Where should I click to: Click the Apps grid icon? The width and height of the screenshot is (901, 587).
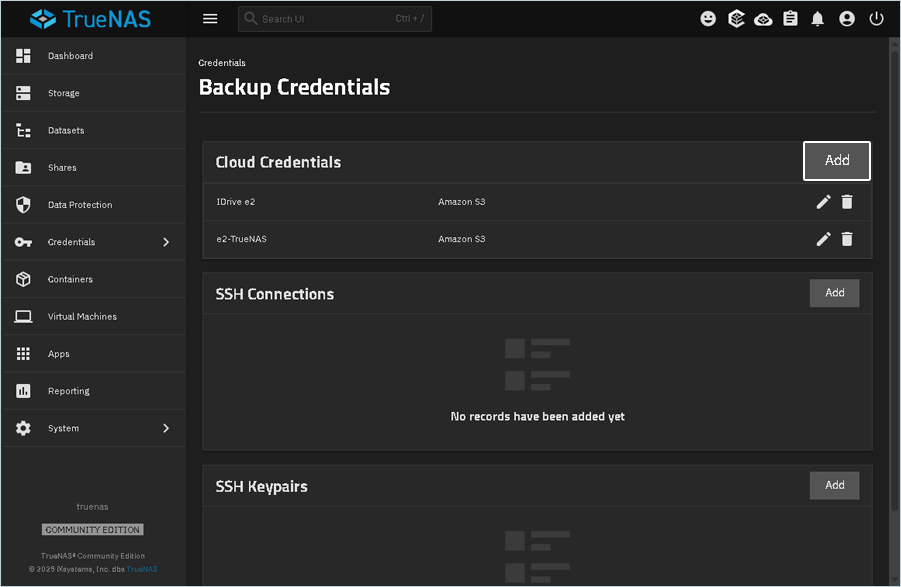pyautogui.click(x=23, y=354)
